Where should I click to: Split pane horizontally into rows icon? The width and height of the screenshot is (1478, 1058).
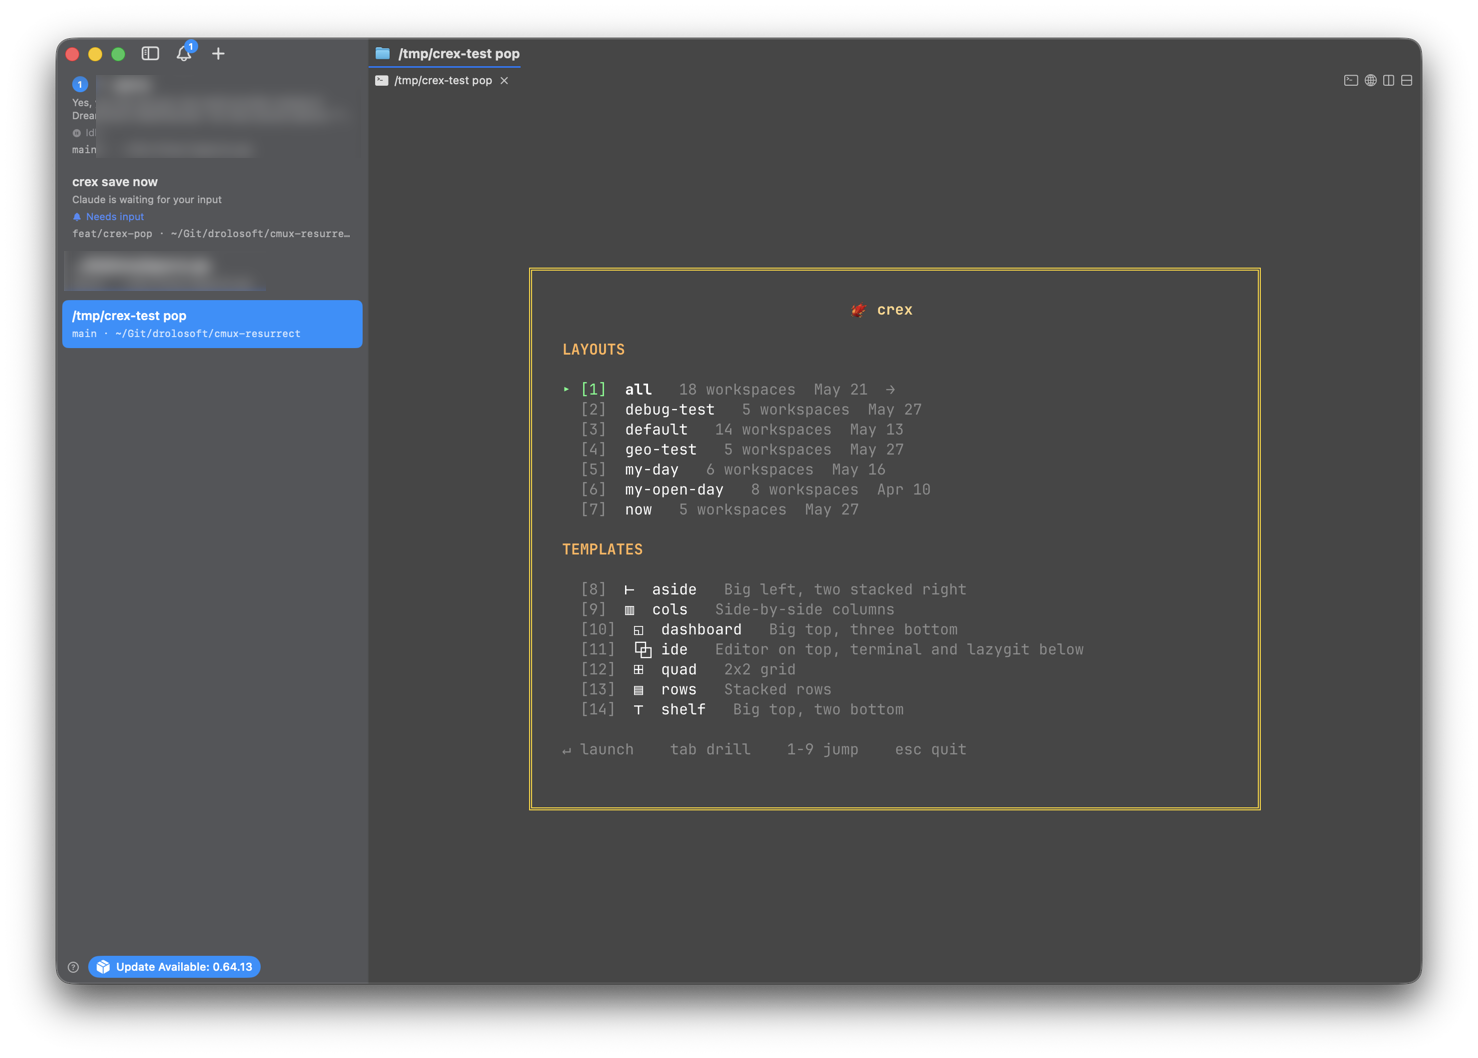click(x=1406, y=80)
